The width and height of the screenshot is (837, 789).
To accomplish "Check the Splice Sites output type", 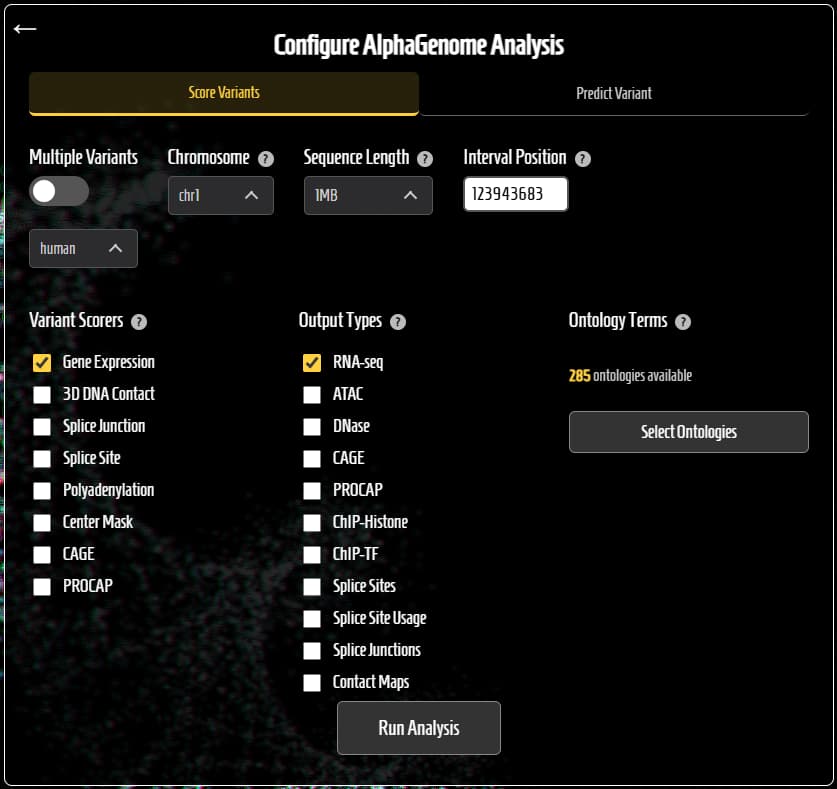I will (x=312, y=587).
